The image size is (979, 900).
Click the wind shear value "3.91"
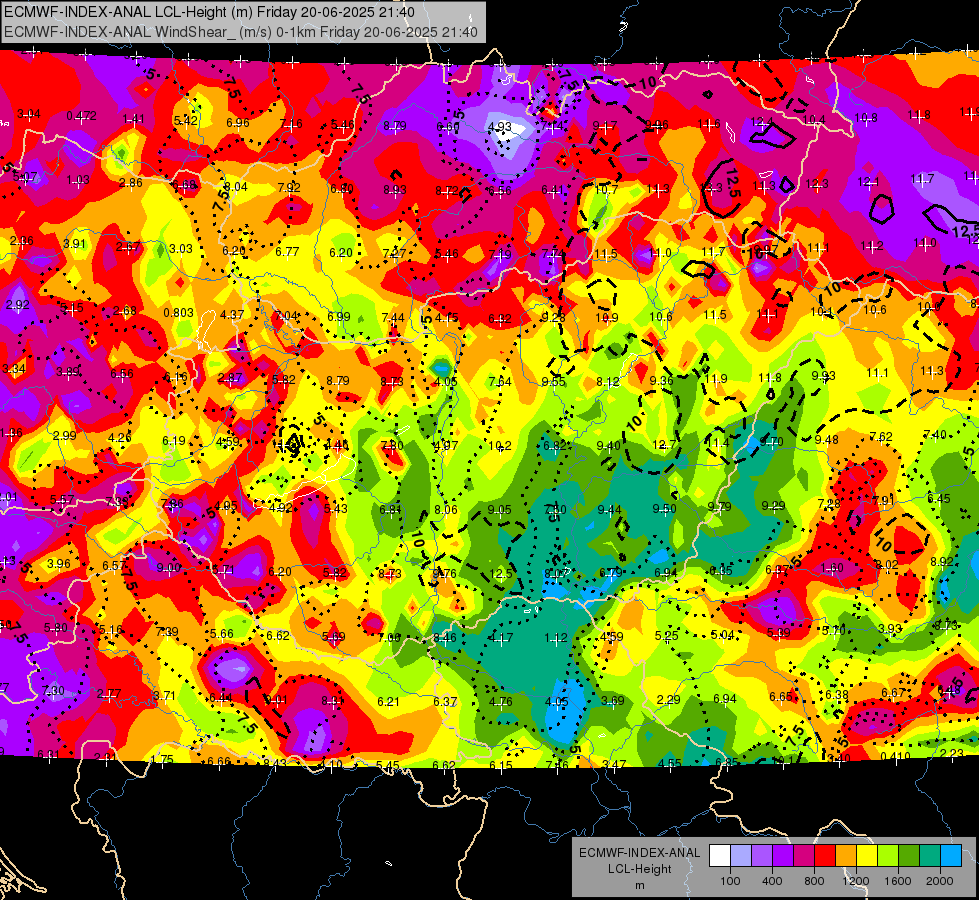pos(74,244)
